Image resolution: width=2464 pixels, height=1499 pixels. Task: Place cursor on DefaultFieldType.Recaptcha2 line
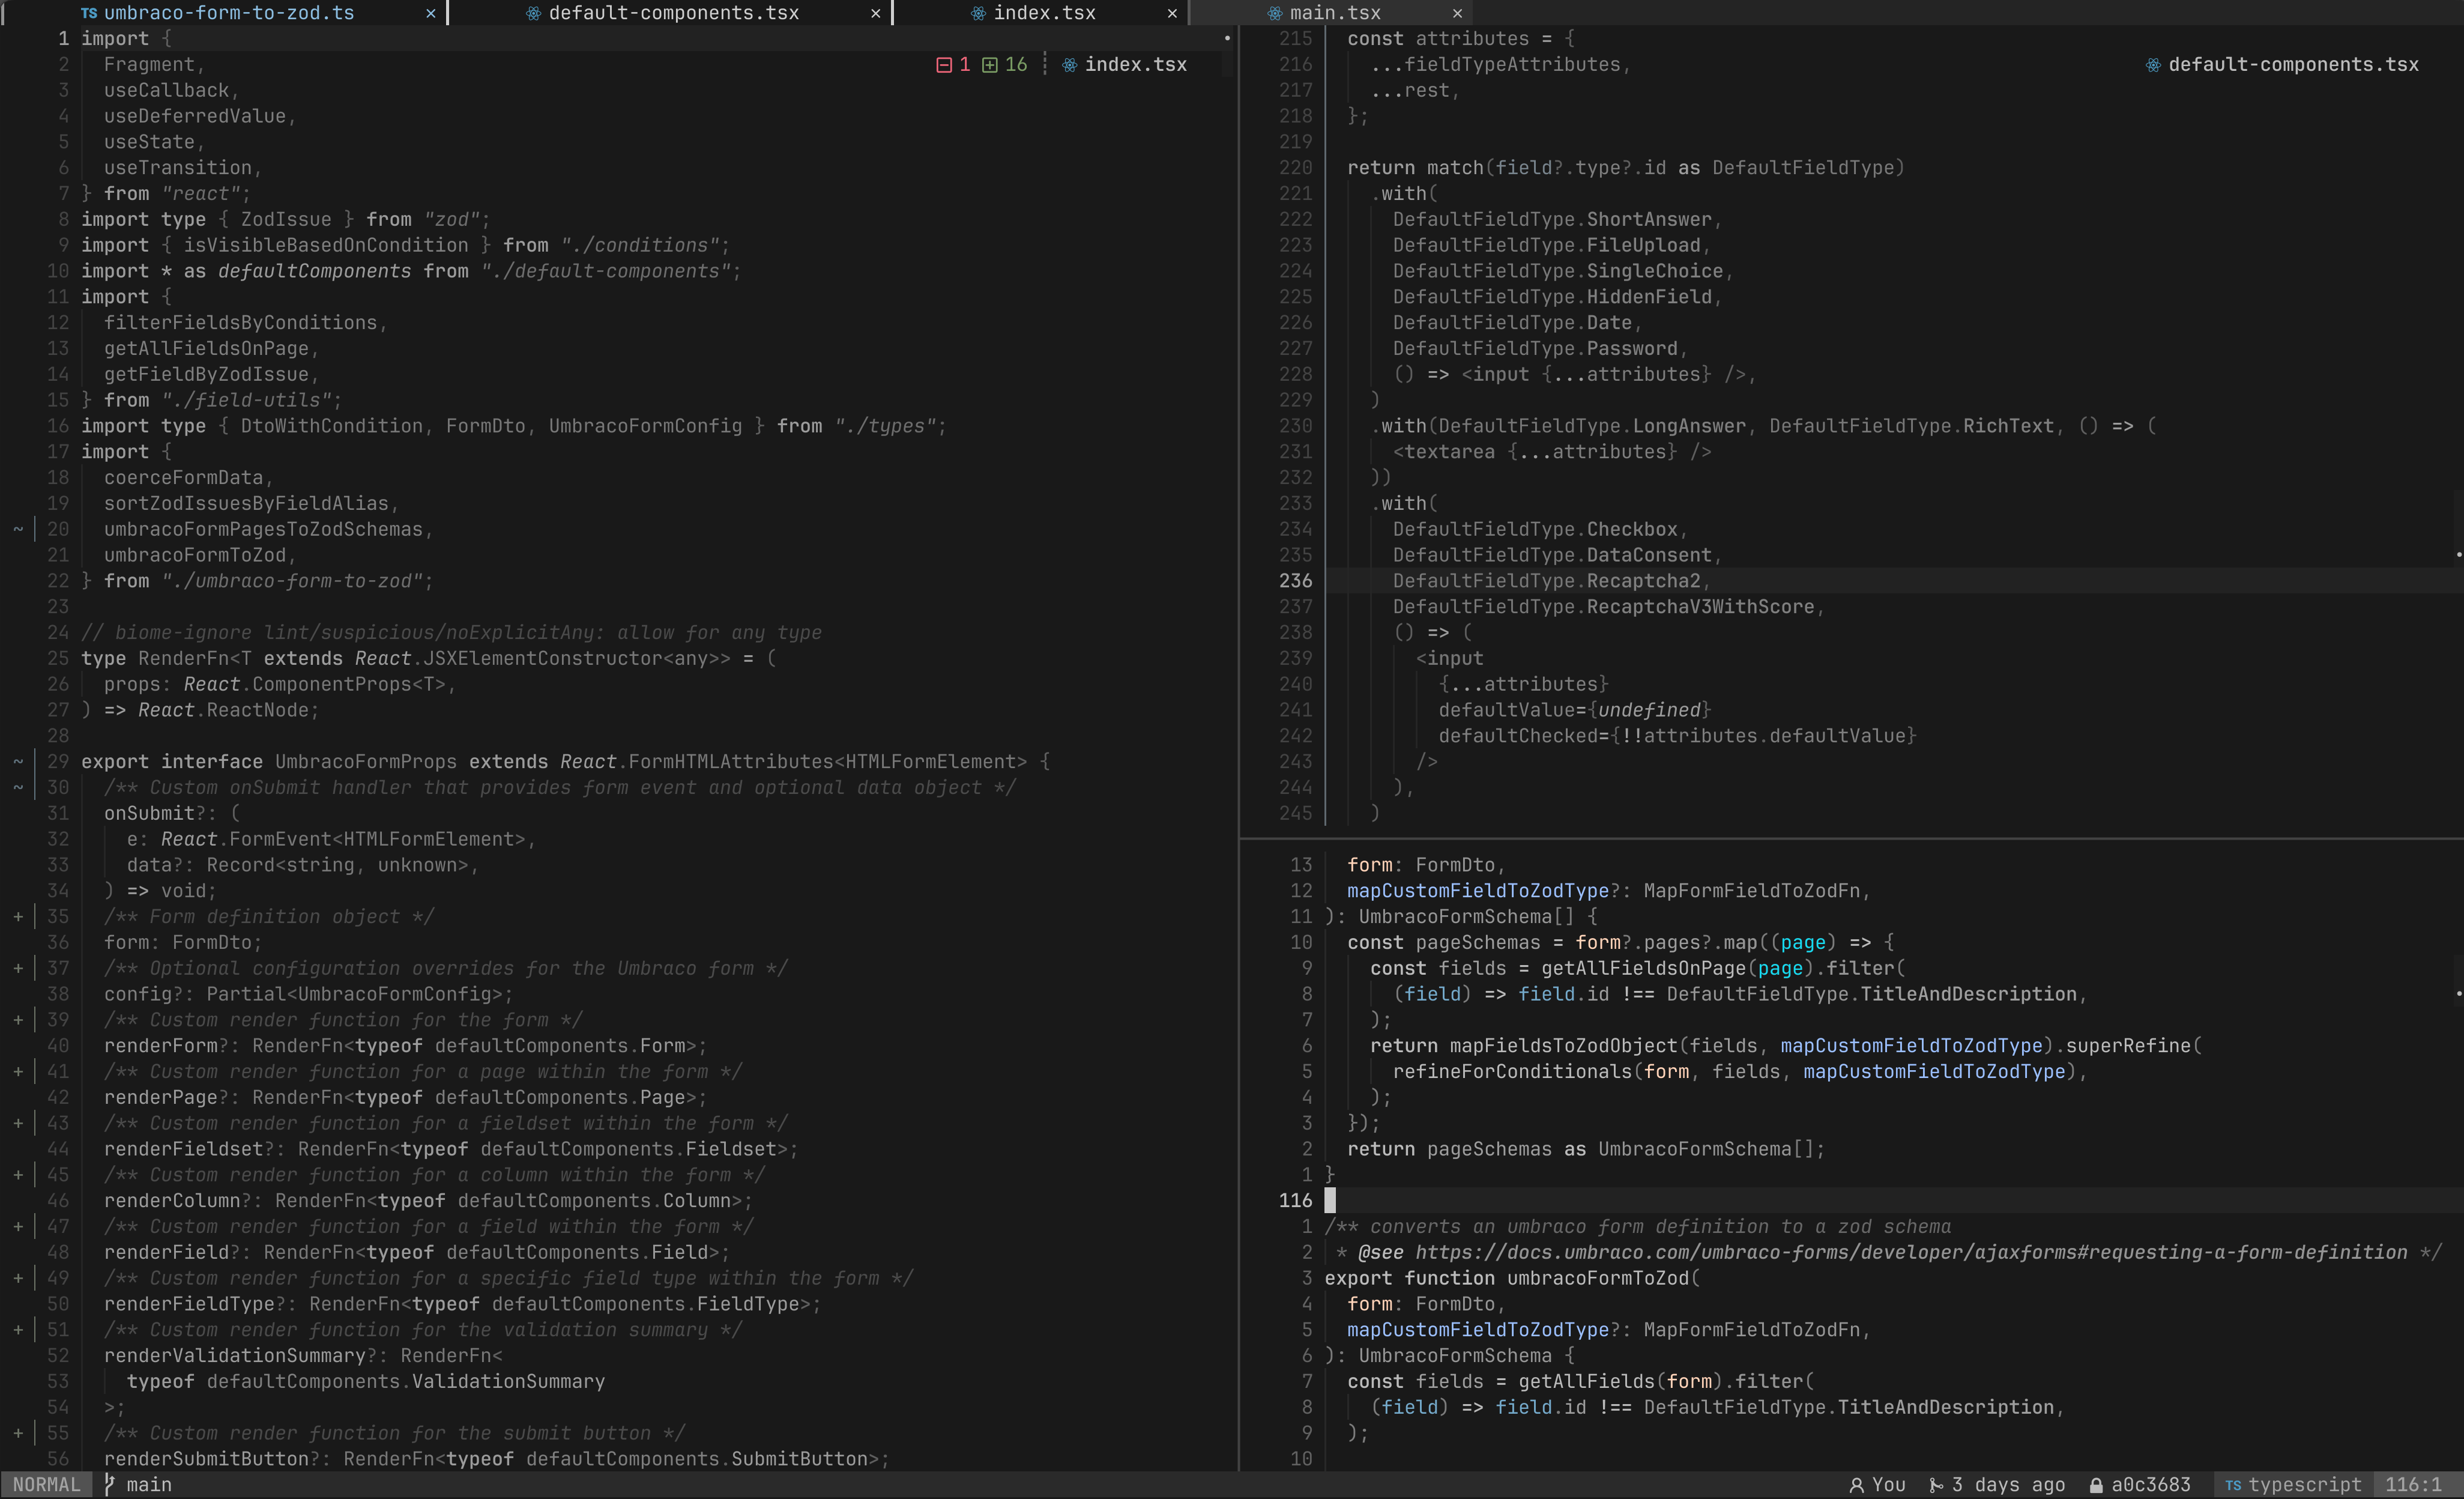coord(1546,581)
